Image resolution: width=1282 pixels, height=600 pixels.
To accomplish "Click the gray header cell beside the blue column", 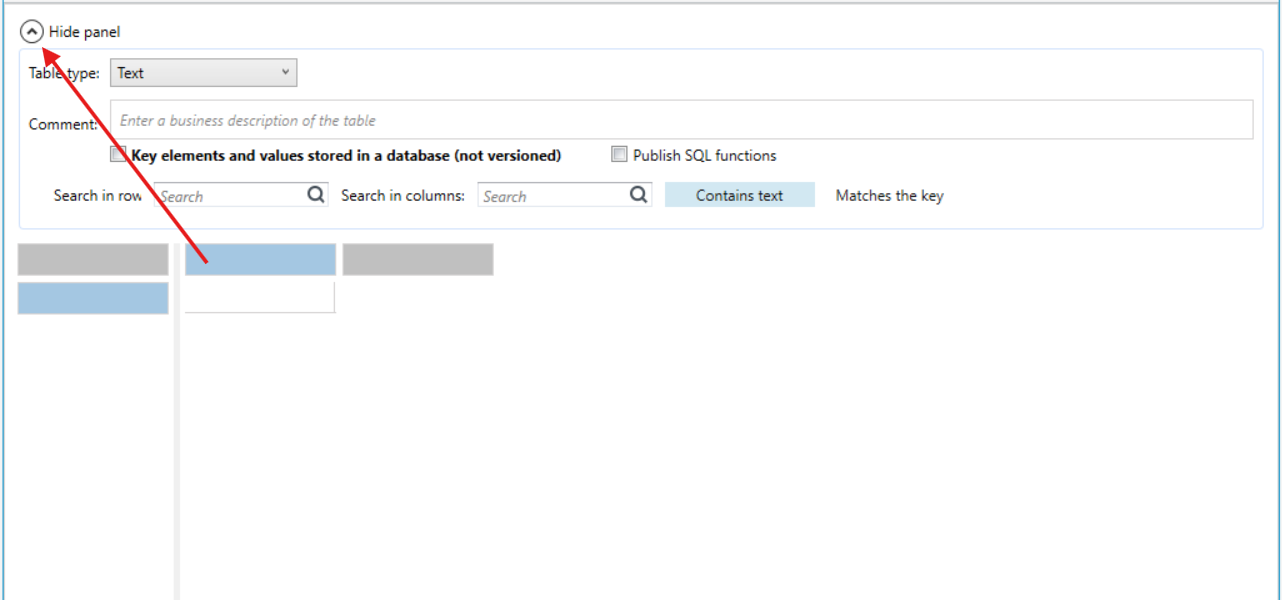I will (x=418, y=259).
